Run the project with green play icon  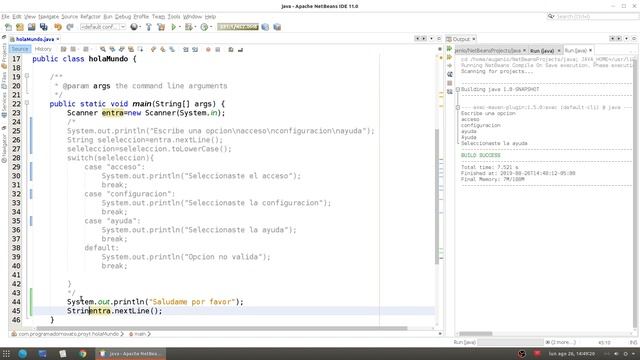click(173, 27)
